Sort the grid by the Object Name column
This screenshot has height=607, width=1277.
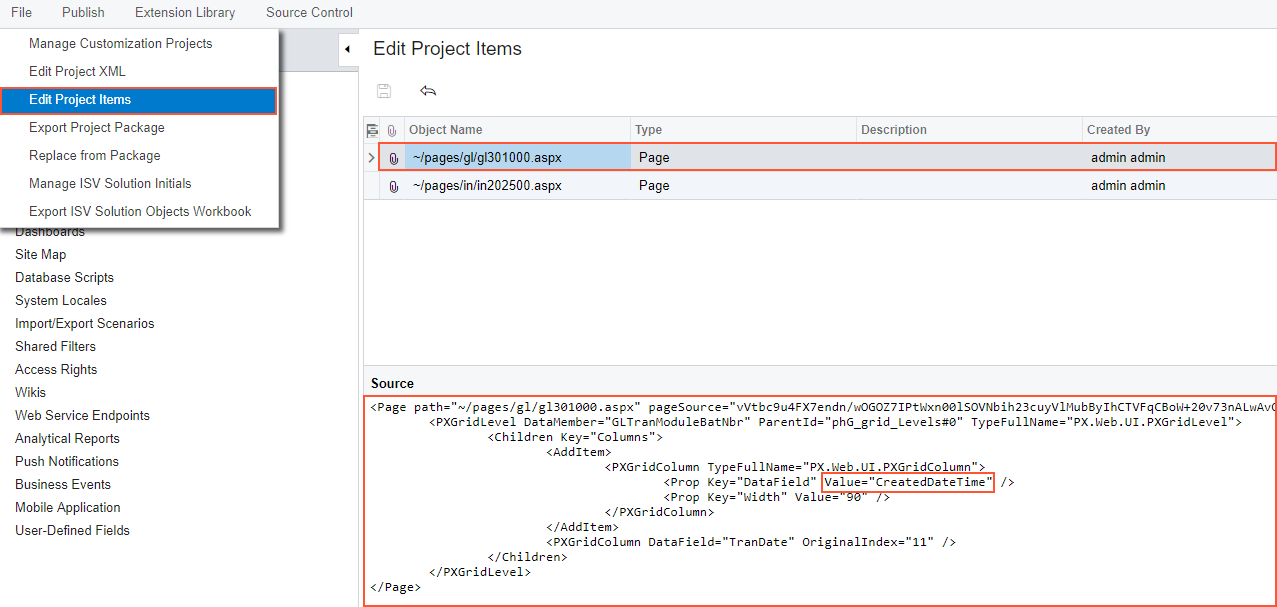click(x=446, y=130)
